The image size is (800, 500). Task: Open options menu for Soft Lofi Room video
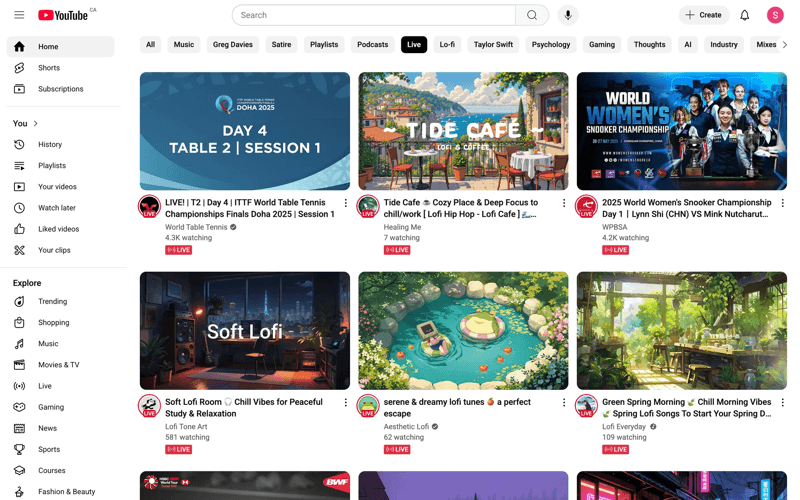345,403
